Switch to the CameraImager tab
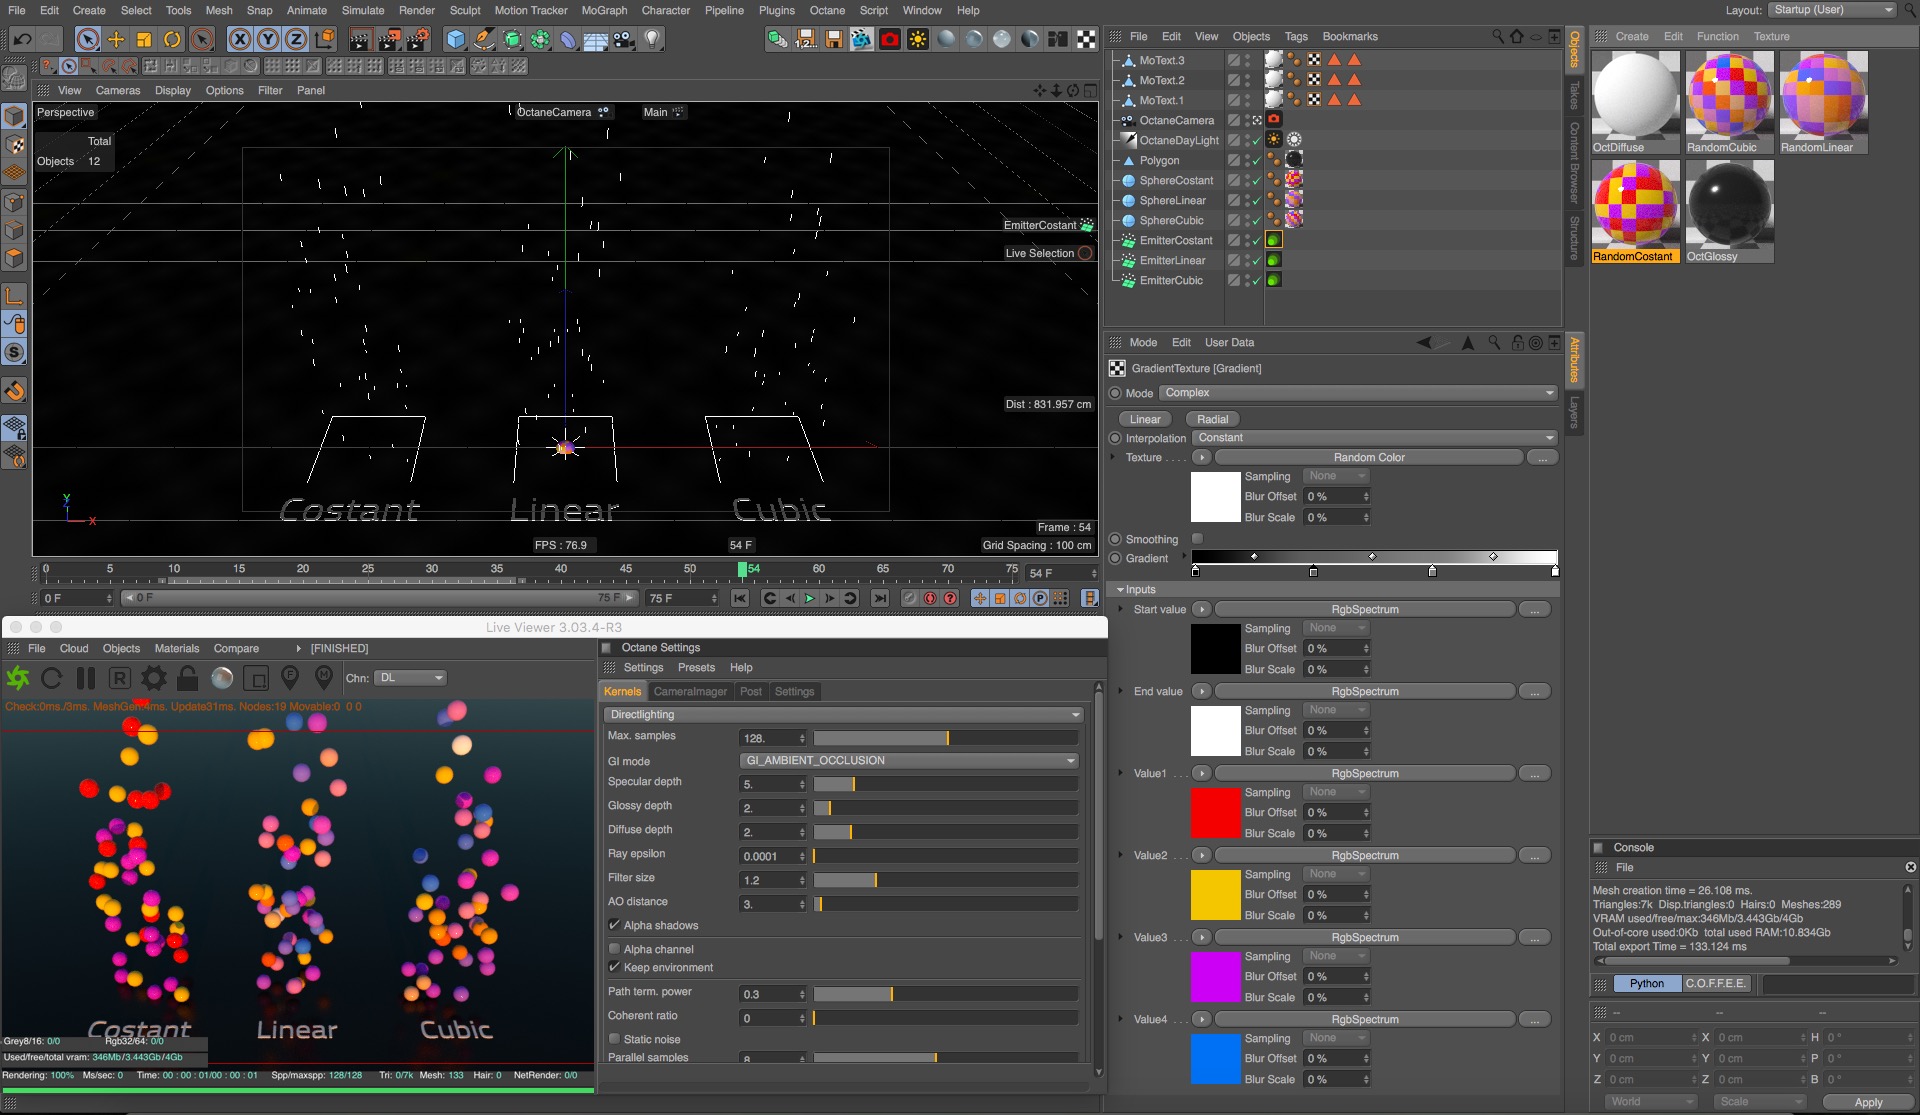 690,691
